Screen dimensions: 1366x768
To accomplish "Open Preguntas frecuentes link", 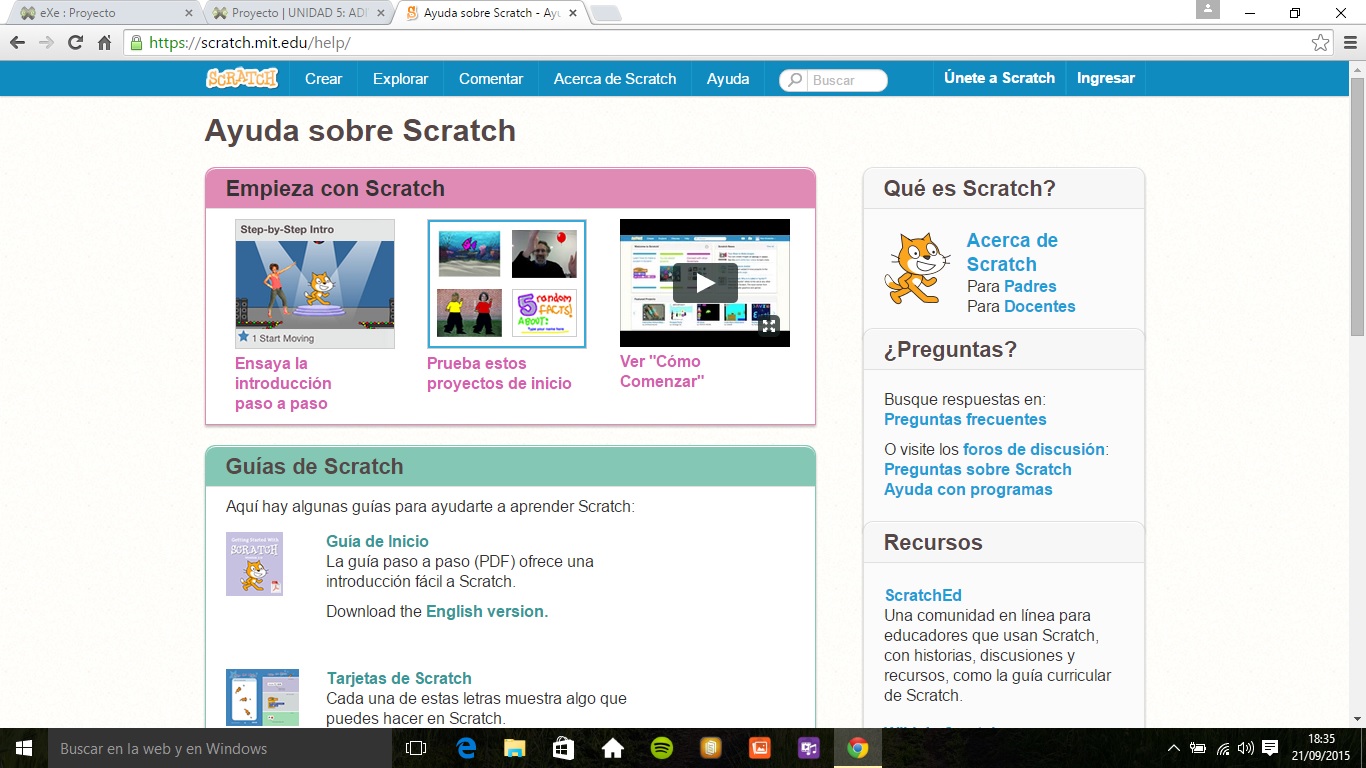I will [x=965, y=420].
